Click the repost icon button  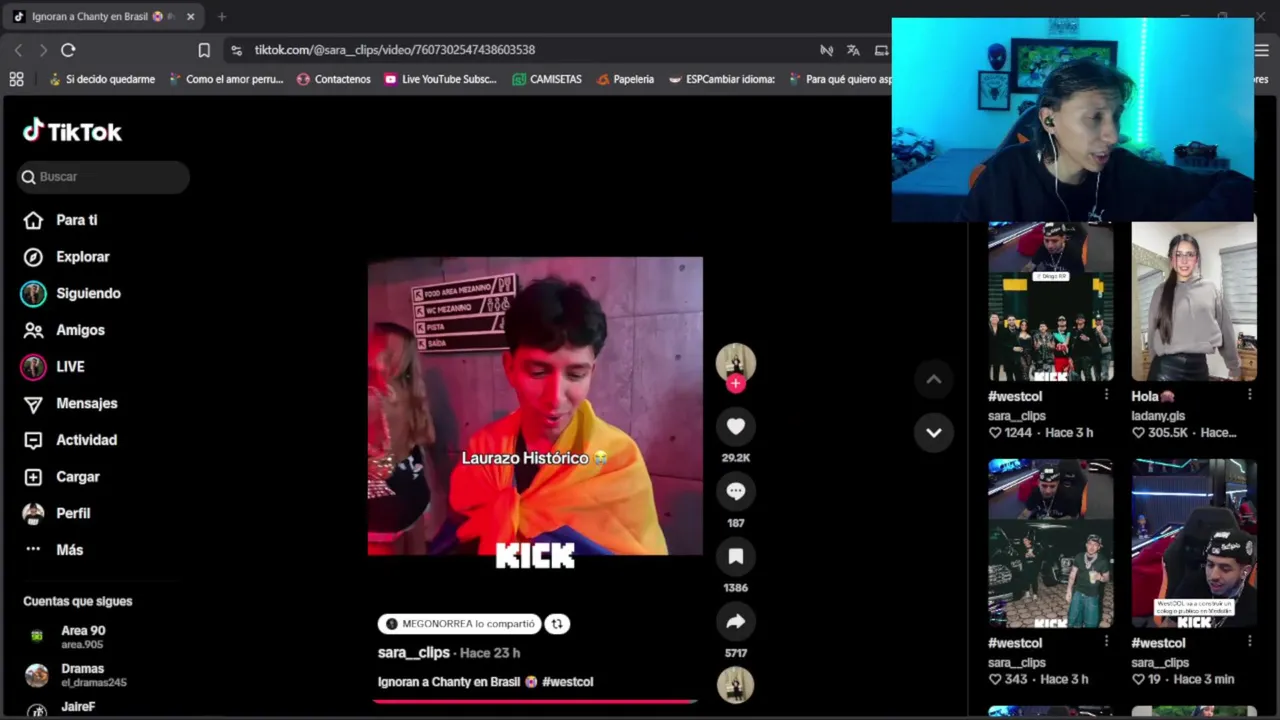click(x=557, y=624)
